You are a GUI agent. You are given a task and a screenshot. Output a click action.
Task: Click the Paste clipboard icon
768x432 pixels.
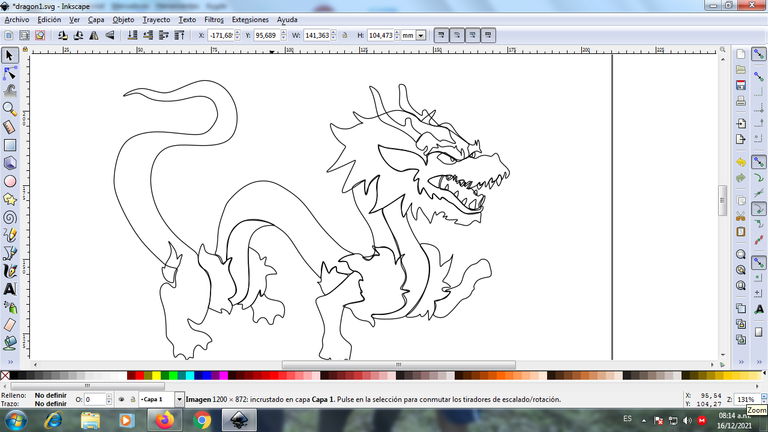pos(741,232)
